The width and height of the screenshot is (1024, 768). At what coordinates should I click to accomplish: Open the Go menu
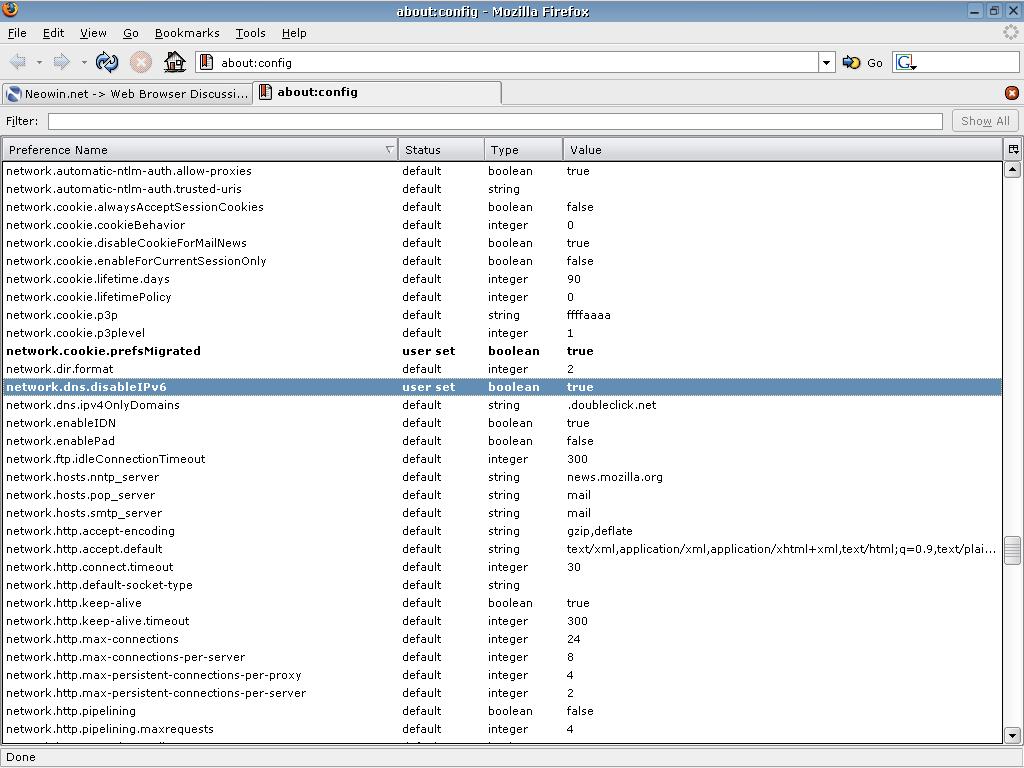(131, 33)
